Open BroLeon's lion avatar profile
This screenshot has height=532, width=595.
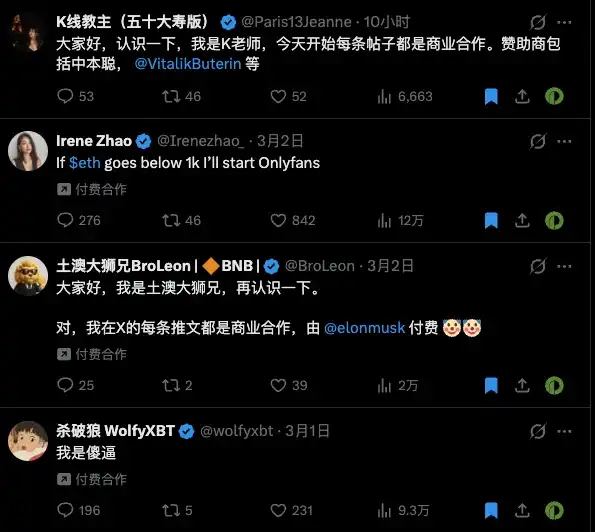click(28, 276)
